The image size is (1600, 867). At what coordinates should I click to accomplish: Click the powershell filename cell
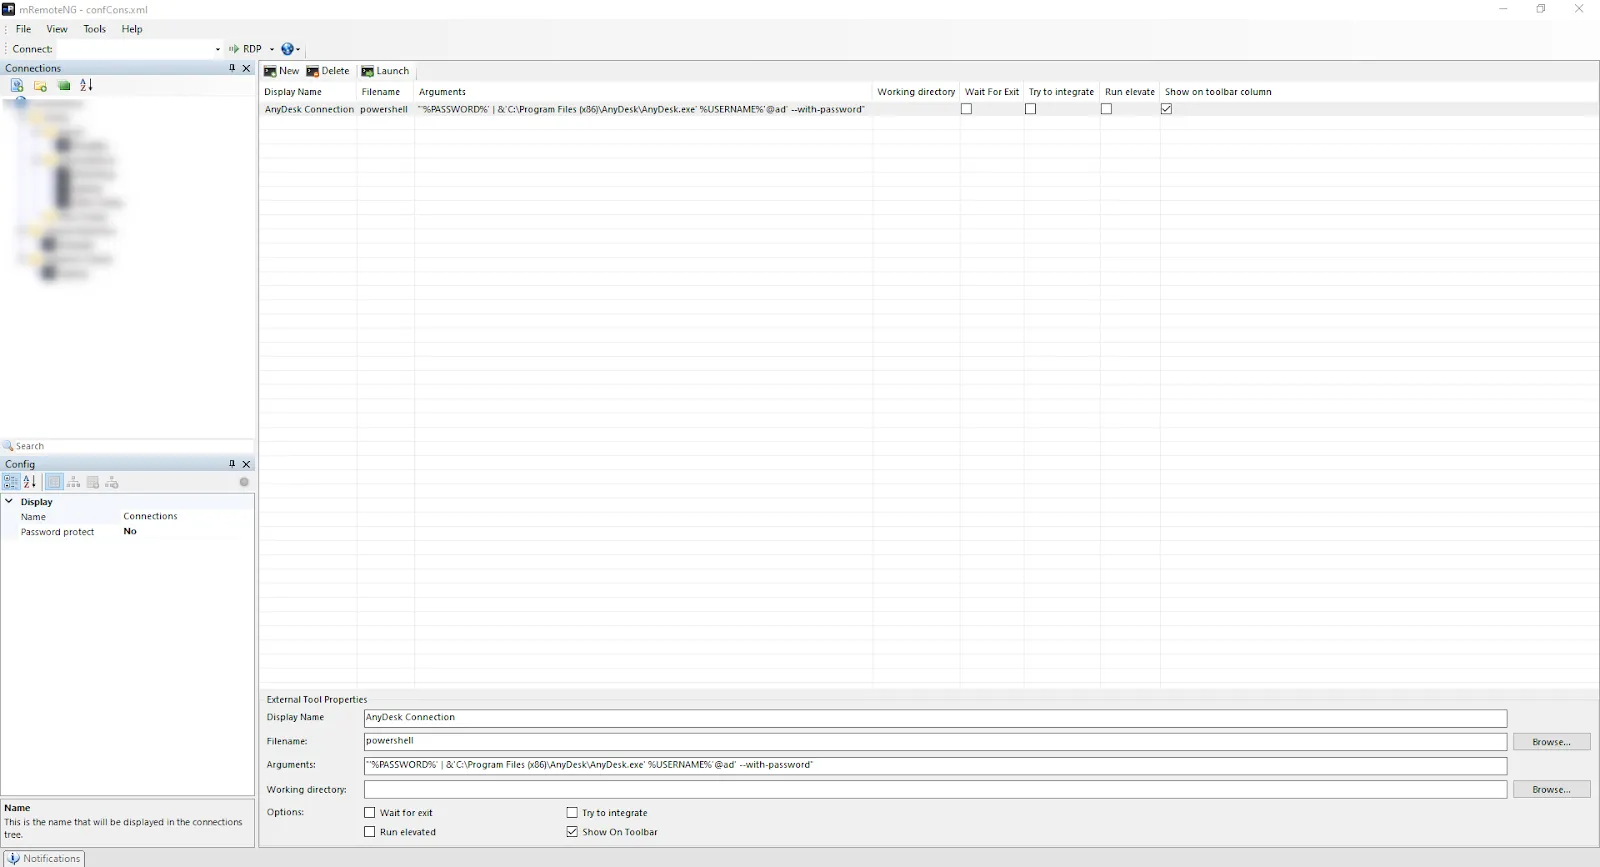[x=384, y=109]
